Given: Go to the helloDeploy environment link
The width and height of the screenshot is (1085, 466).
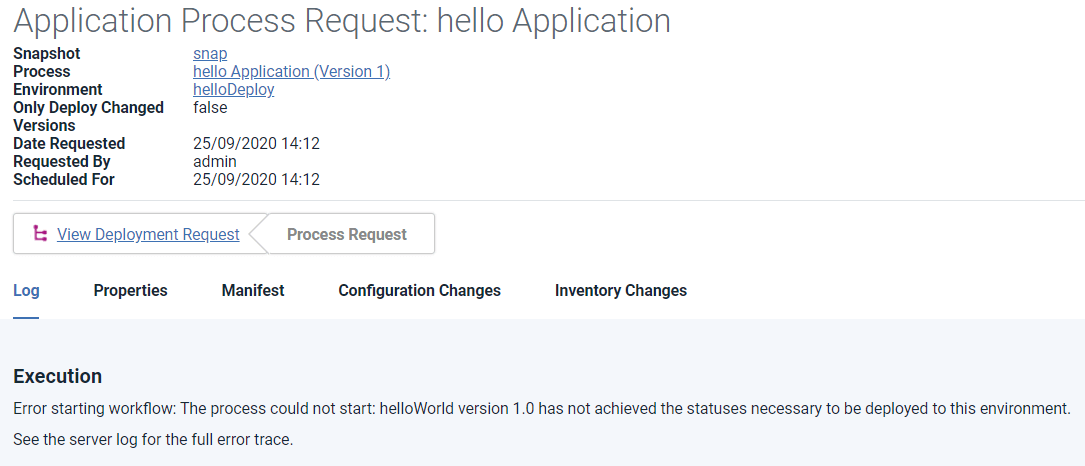Looking at the screenshot, I should 233,90.
